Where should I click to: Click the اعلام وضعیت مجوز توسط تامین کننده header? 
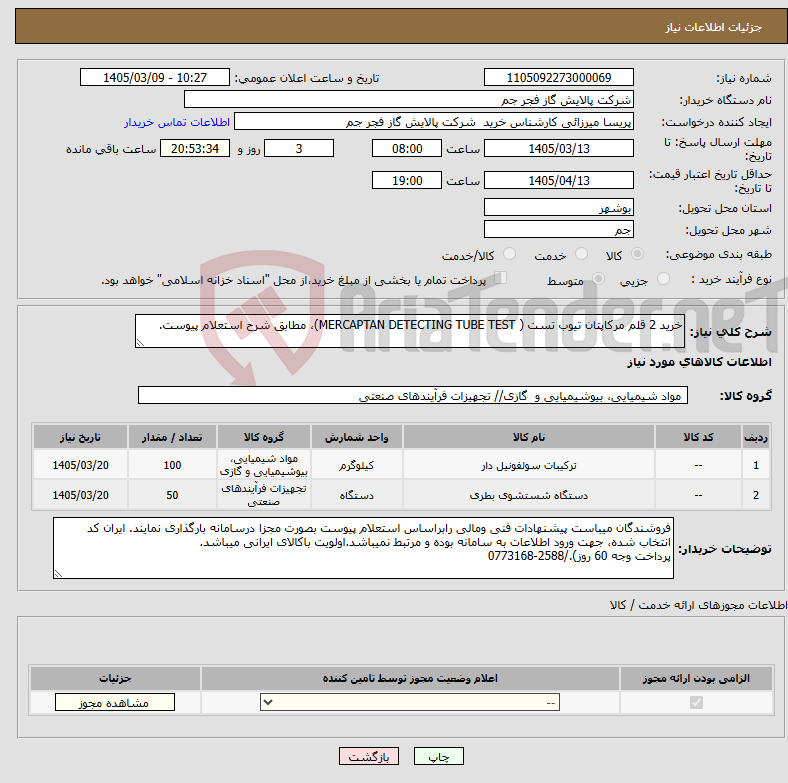[410, 678]
